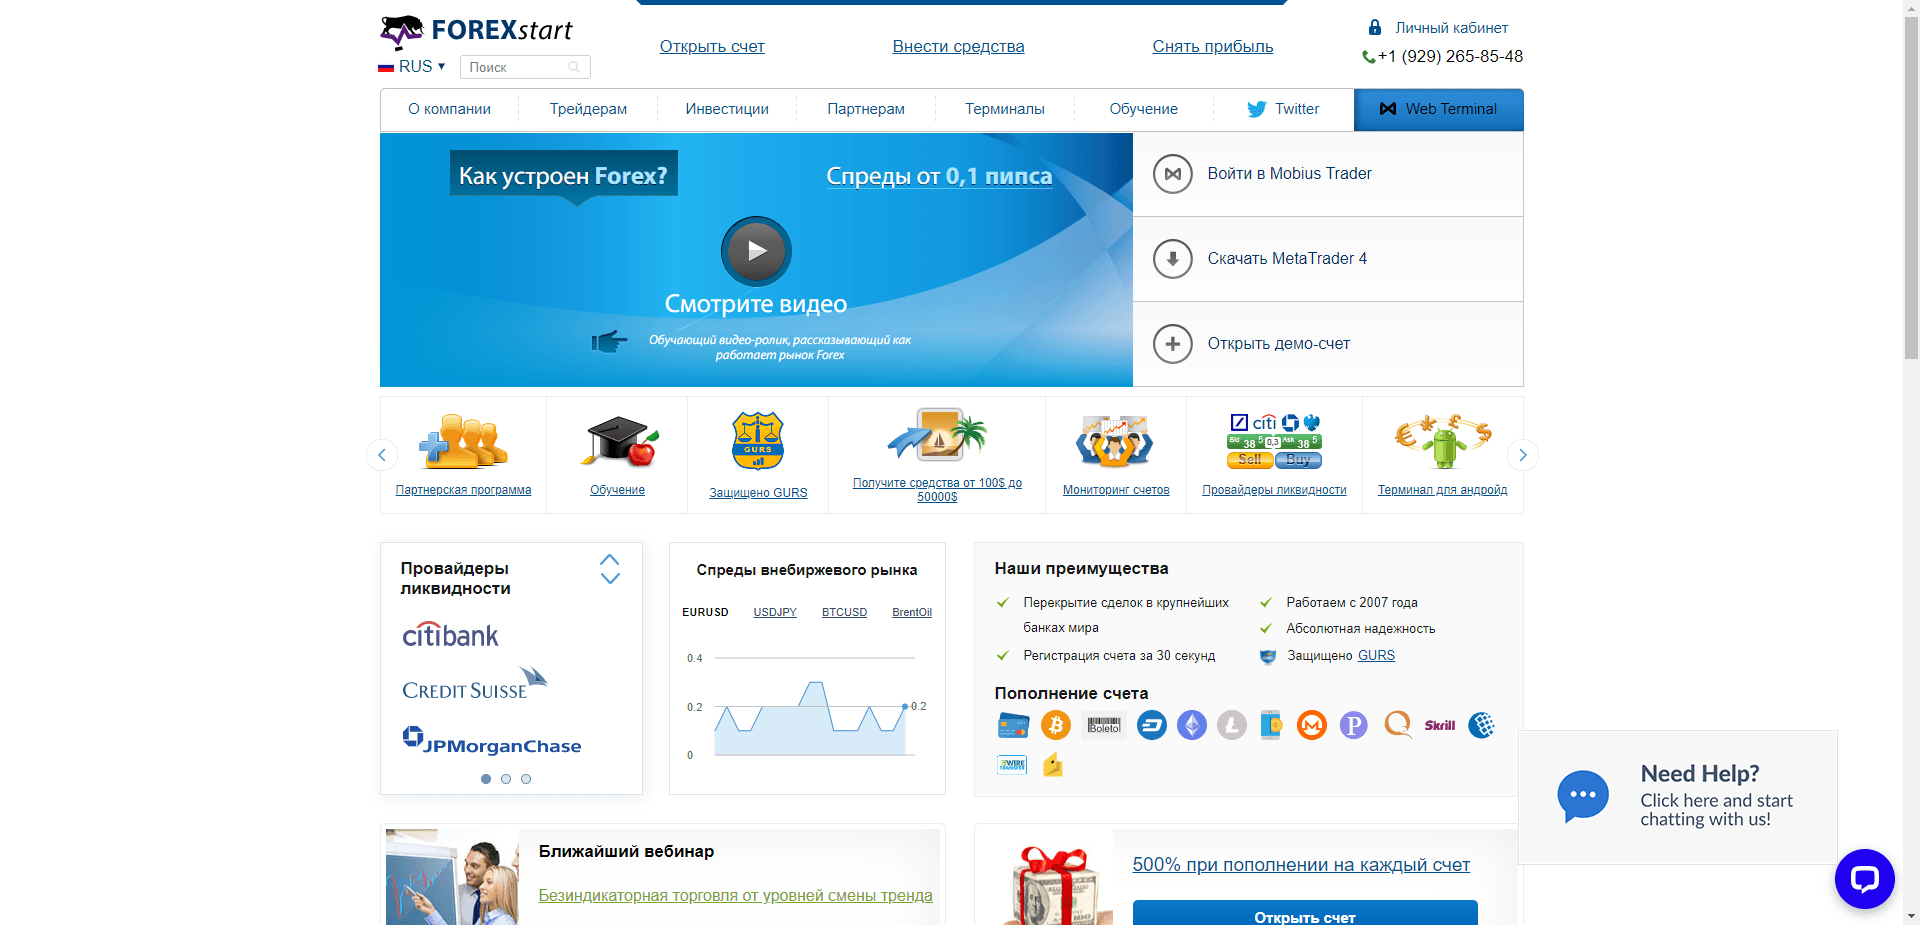Open the live chat bubble button
The width and height of the screenshot is (1920, 925).
[1864, 879]
